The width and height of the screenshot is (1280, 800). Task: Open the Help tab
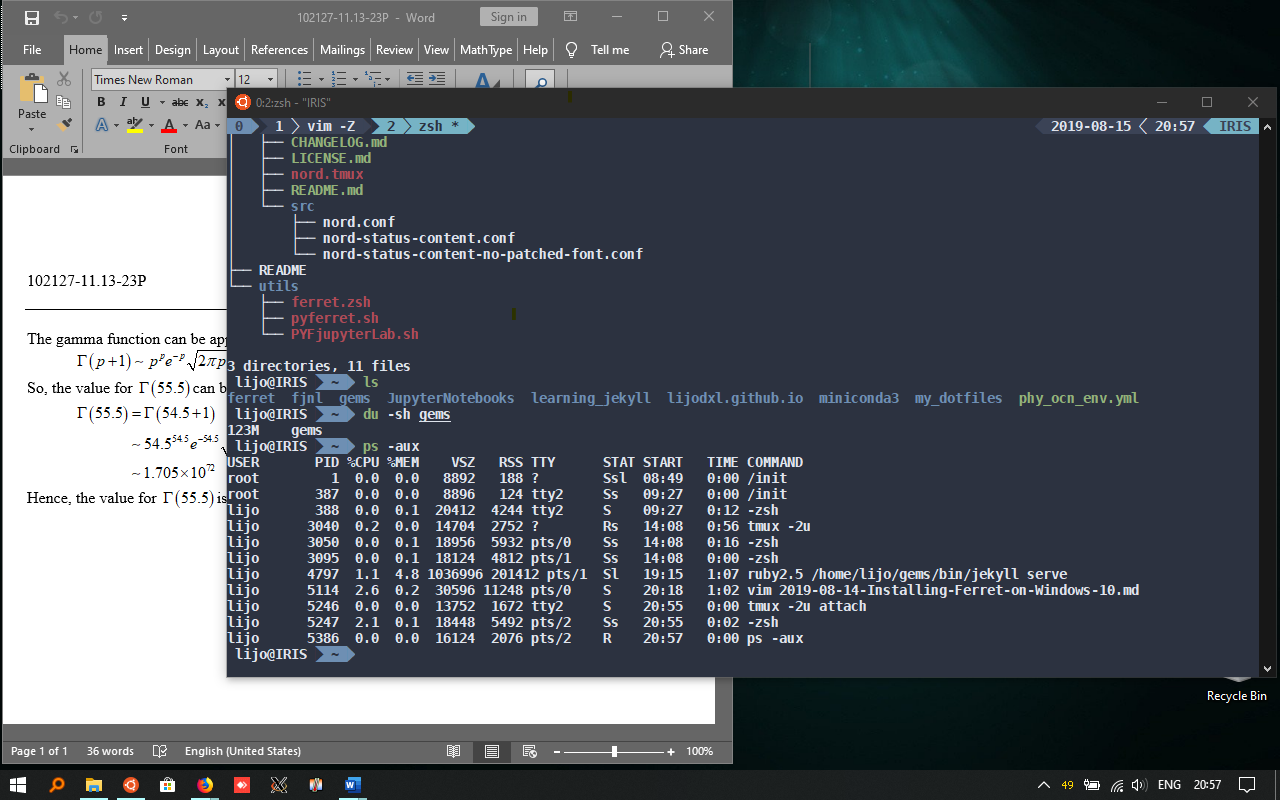[535, 50]
